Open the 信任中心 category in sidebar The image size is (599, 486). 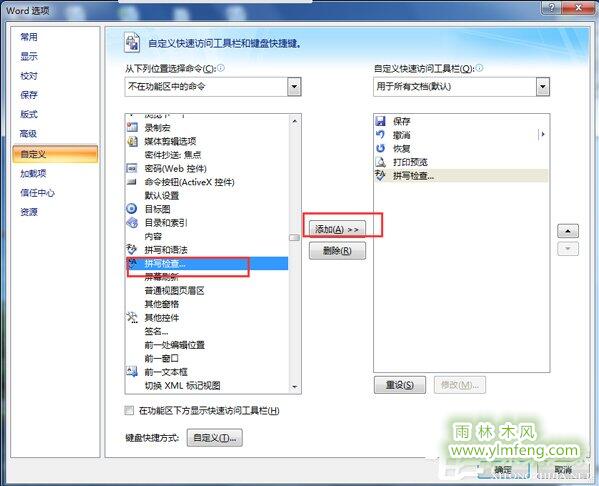(37, 193)
